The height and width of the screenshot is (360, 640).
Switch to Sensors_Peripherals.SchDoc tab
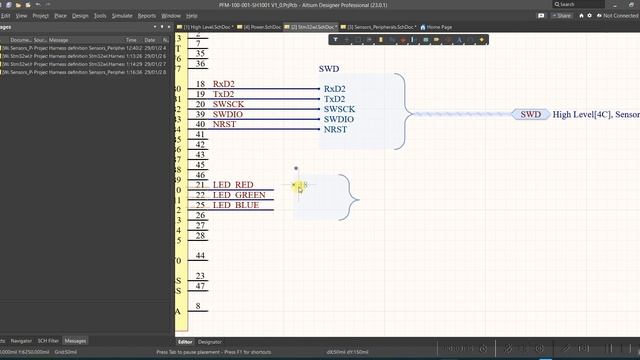click(x=378, y=27)
